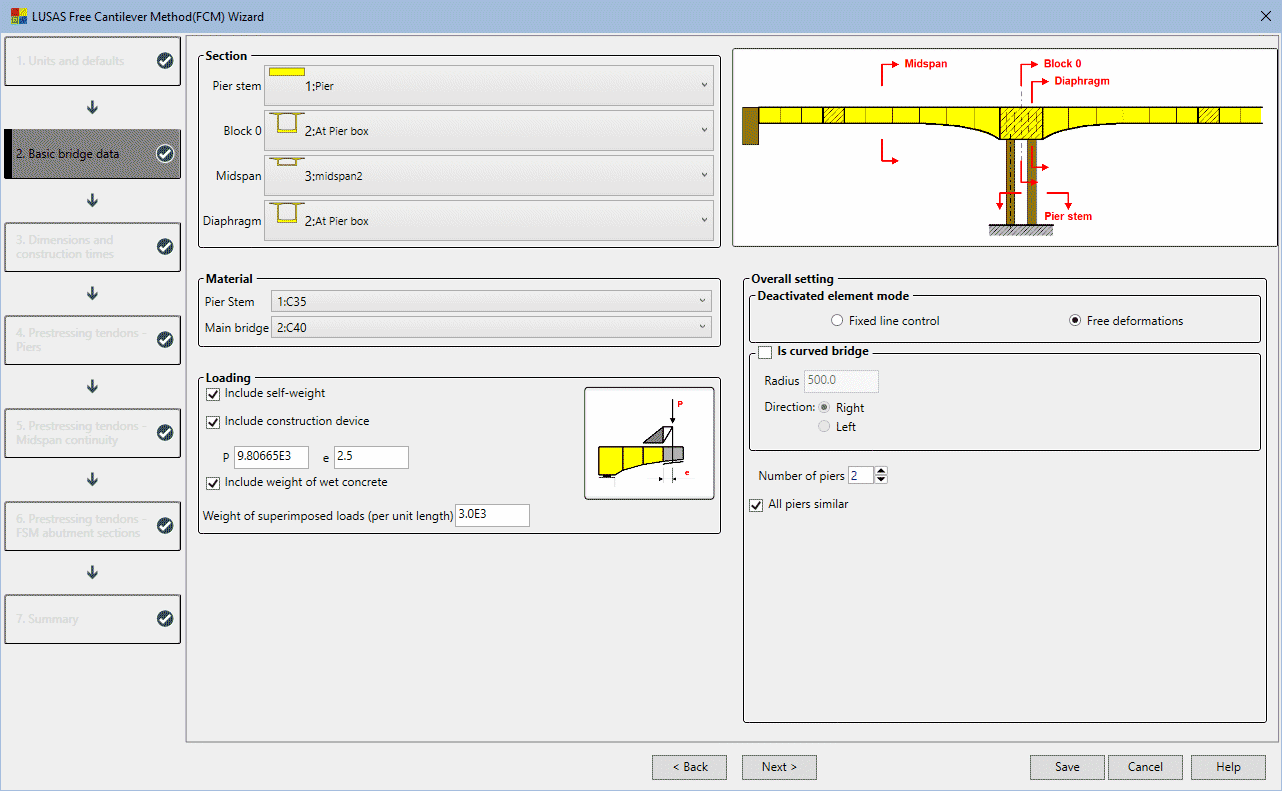Click checkmark icon on Summary step
This screenshot has height=791, width=1282.
point(165,619)
